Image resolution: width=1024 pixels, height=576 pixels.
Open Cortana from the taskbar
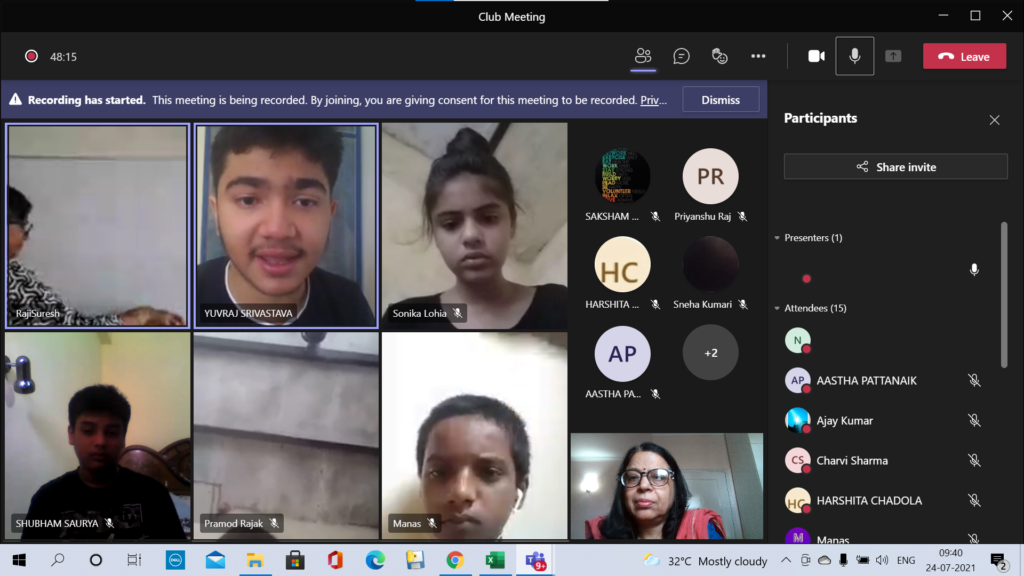(x=96, y=560)
